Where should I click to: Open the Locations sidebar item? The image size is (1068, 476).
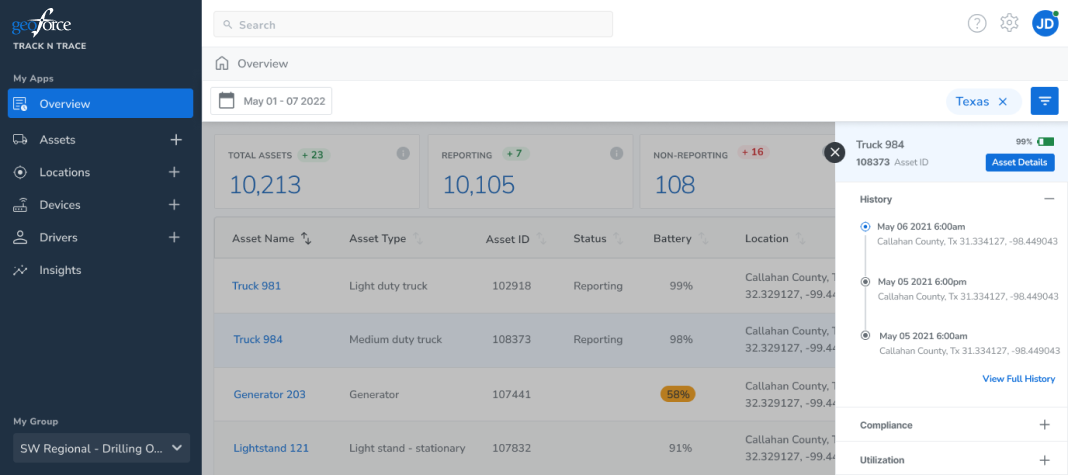click(x=65, y=172)
